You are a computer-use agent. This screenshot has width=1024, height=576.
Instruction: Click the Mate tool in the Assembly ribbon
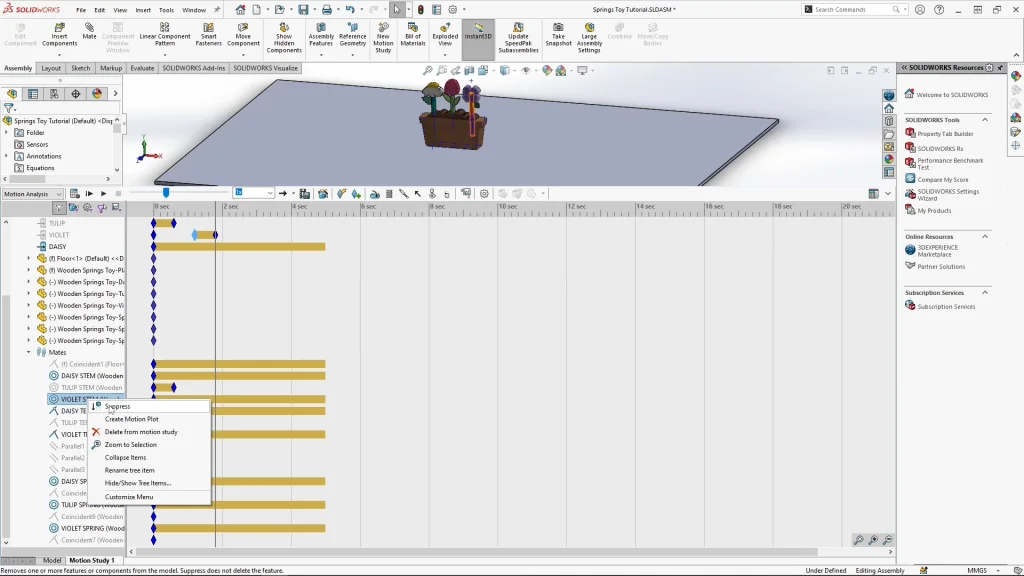point(90,31)
